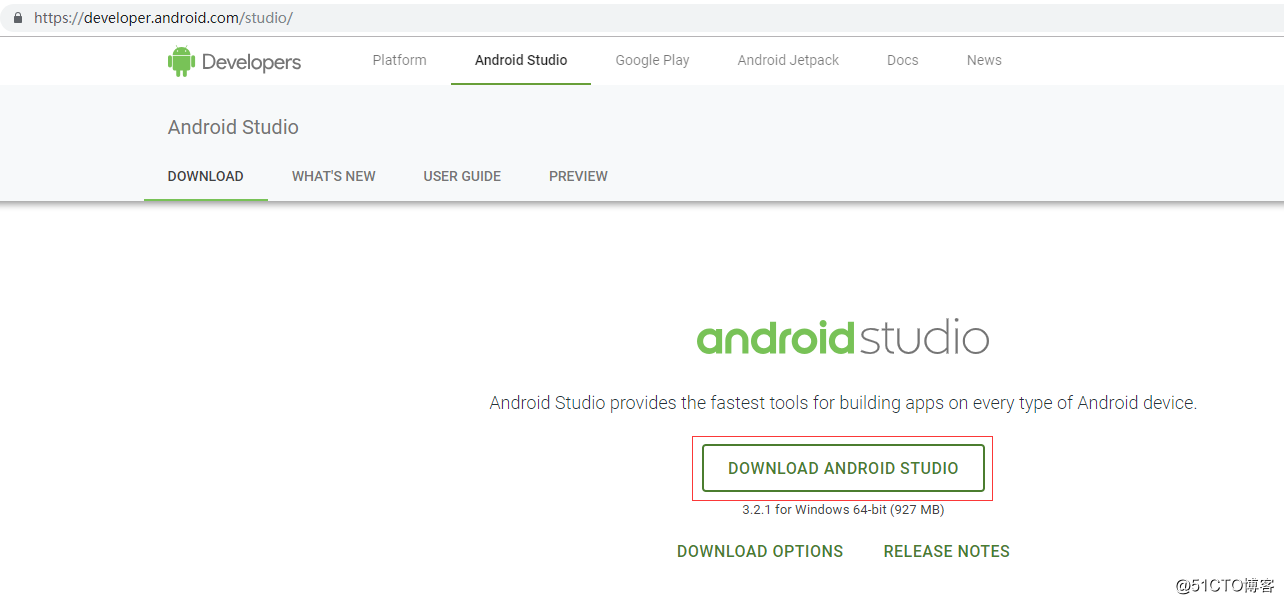Click the Android Developers robot logo
This screenshot has height=604, width=1284.
(181, 61)
